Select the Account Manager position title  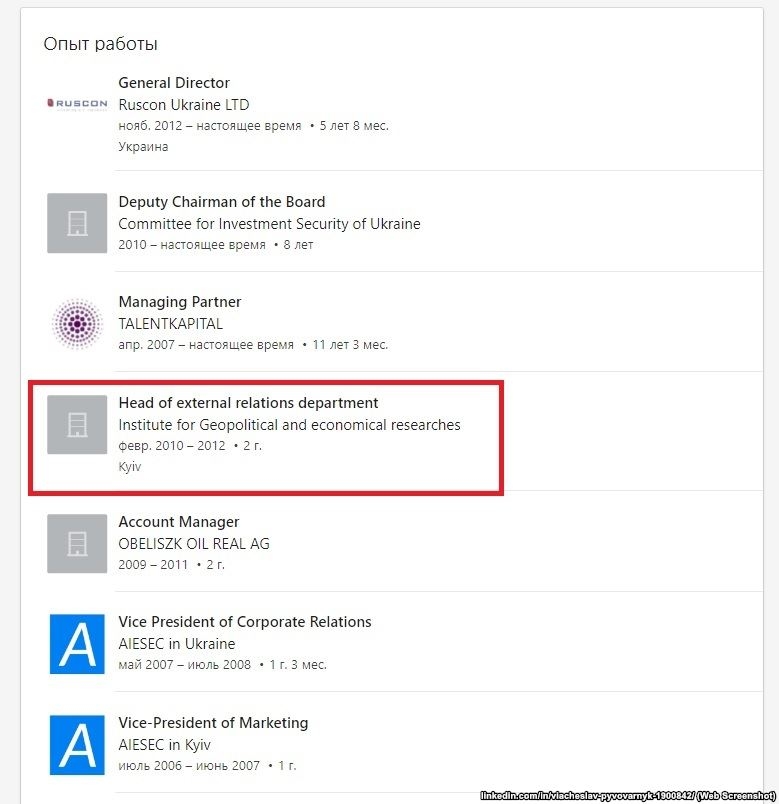click(179, 522)
